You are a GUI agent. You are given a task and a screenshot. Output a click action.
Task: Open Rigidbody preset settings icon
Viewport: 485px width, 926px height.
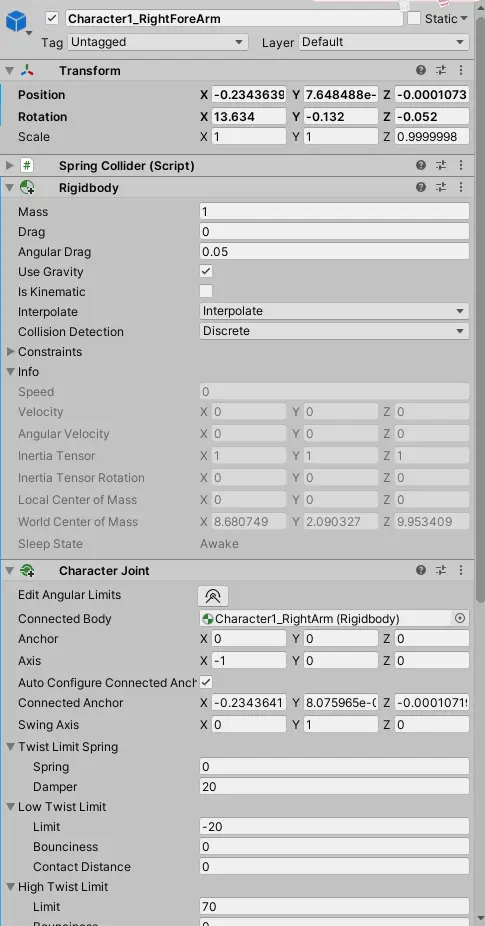pos(441,187)
